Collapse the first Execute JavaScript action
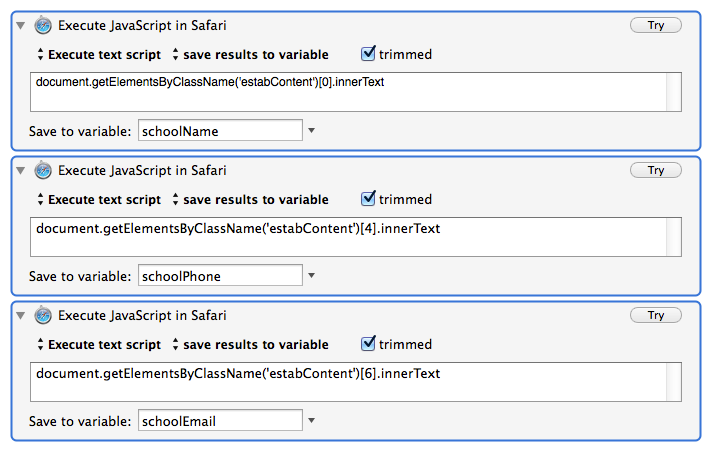This screenshot has width=712, height=455. [x=20, y=25]
